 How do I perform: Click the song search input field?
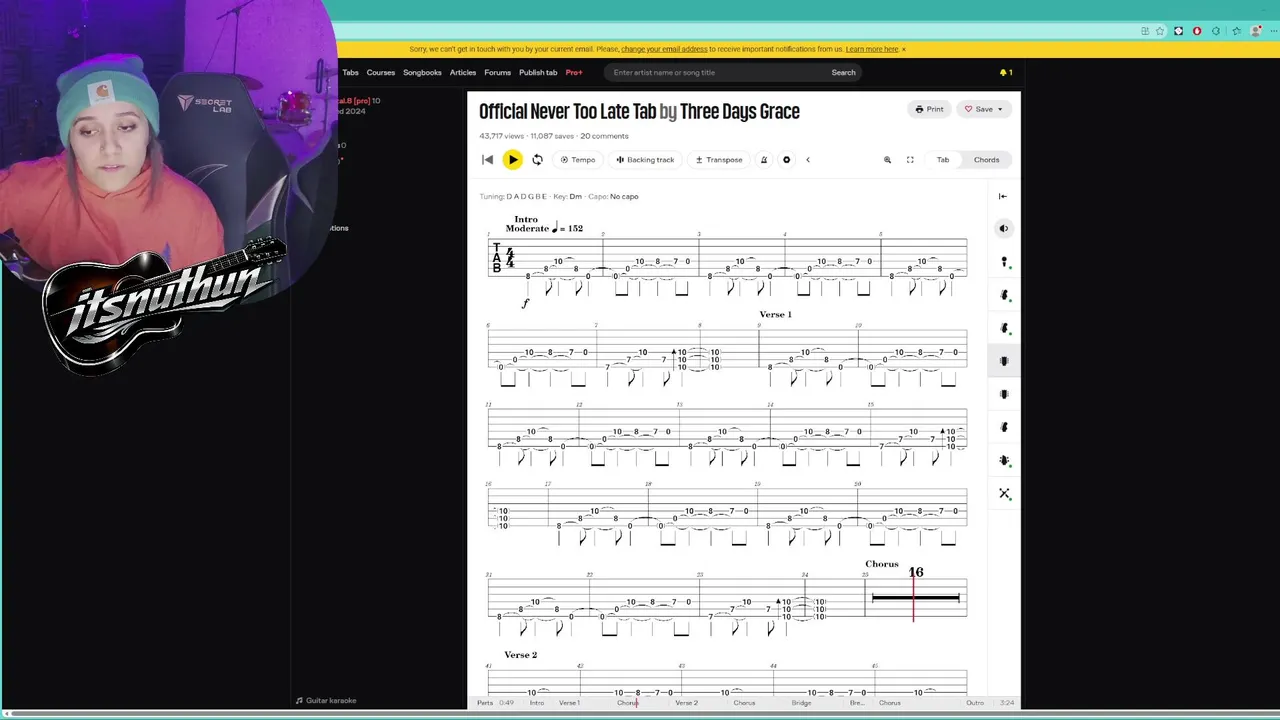point(717,72)
